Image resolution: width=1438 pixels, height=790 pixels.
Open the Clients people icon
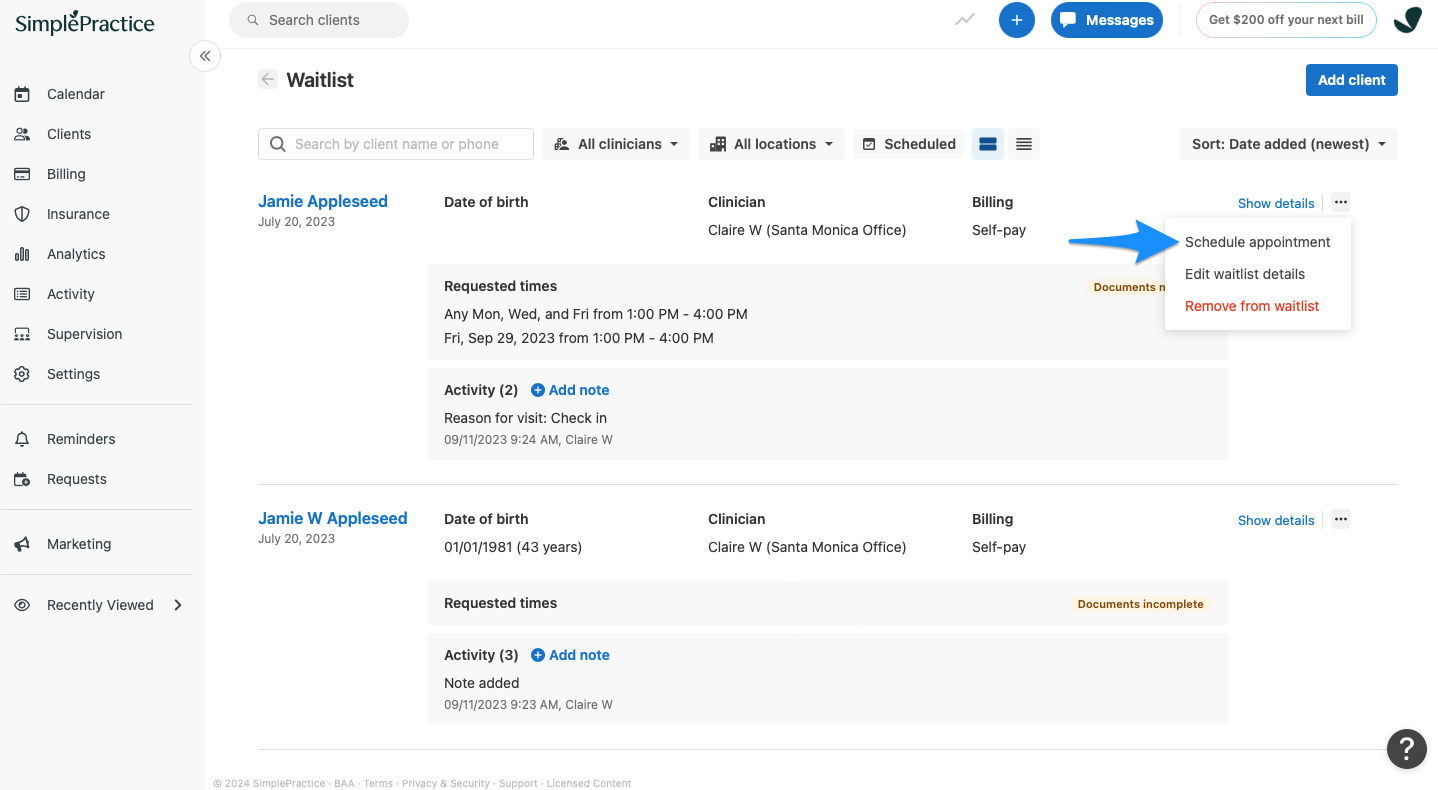coord(22,134)
